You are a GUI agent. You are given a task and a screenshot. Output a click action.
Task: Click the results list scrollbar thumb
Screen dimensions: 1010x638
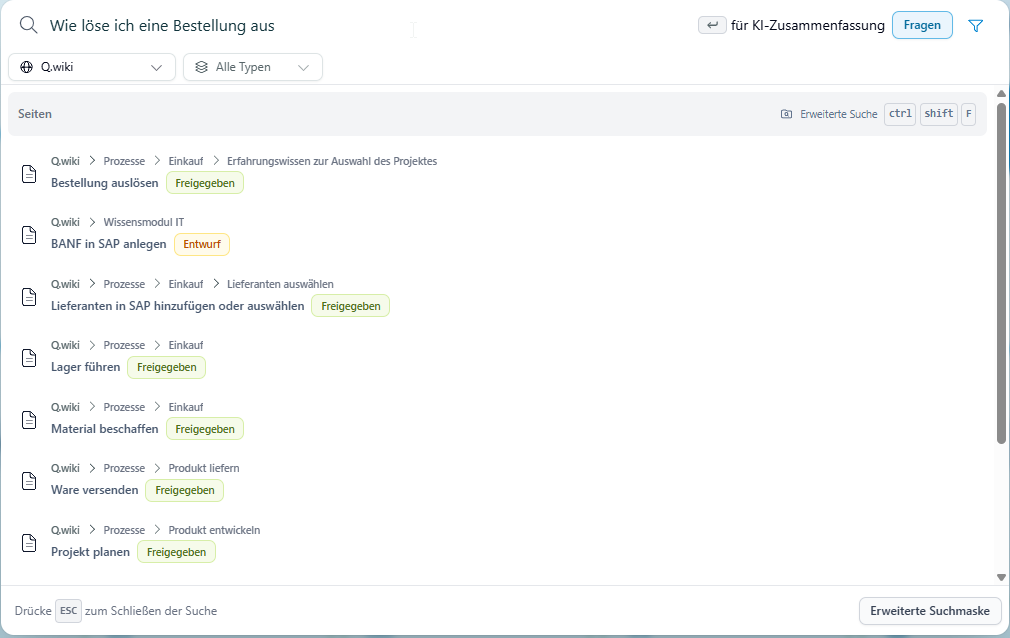click(x=1001, y=273)
